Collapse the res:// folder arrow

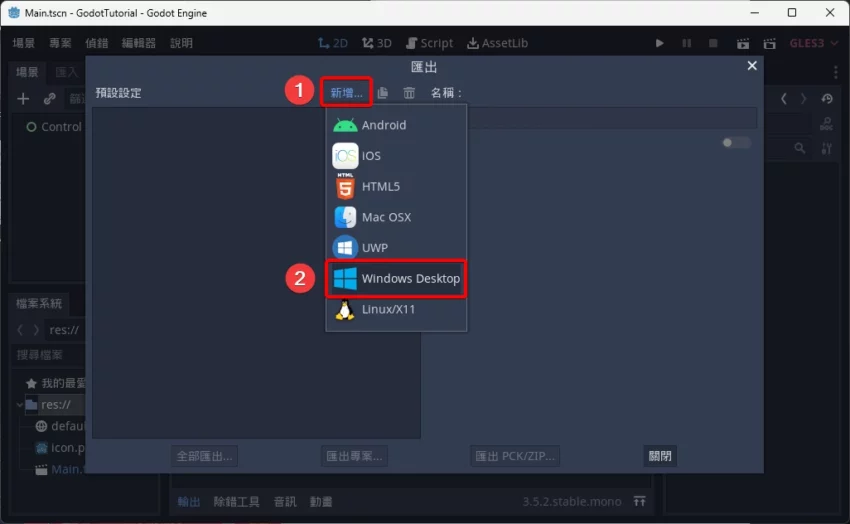(x=20, y=405)
